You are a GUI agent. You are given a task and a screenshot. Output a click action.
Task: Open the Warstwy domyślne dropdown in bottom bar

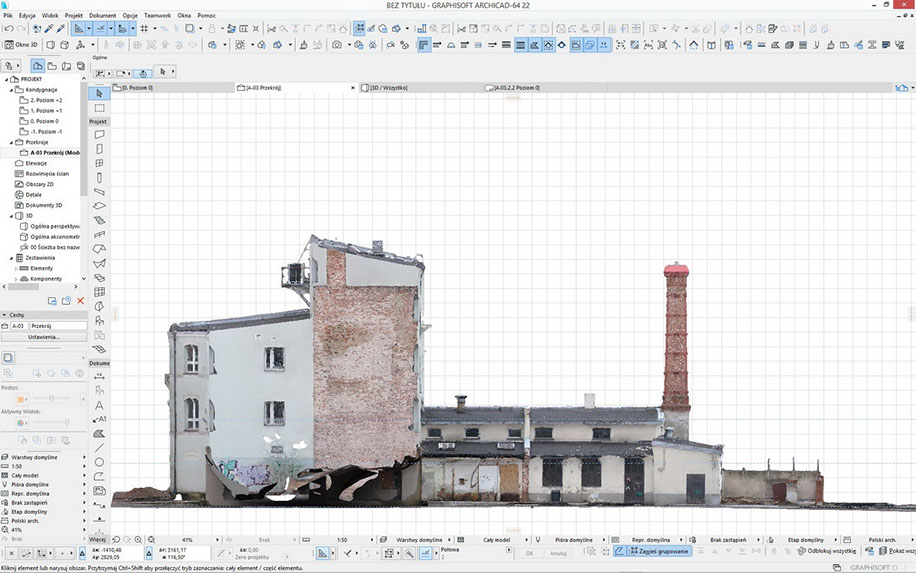(421, 539)
